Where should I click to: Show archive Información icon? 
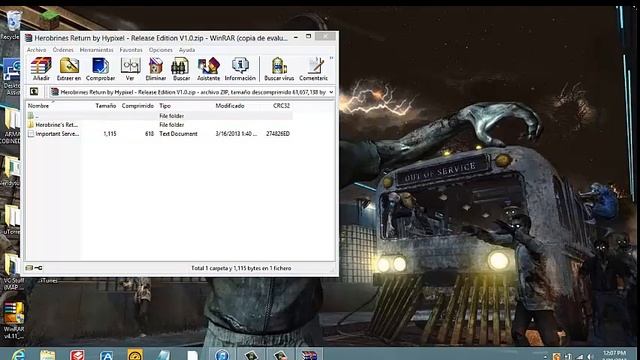[x=240, y=69]
